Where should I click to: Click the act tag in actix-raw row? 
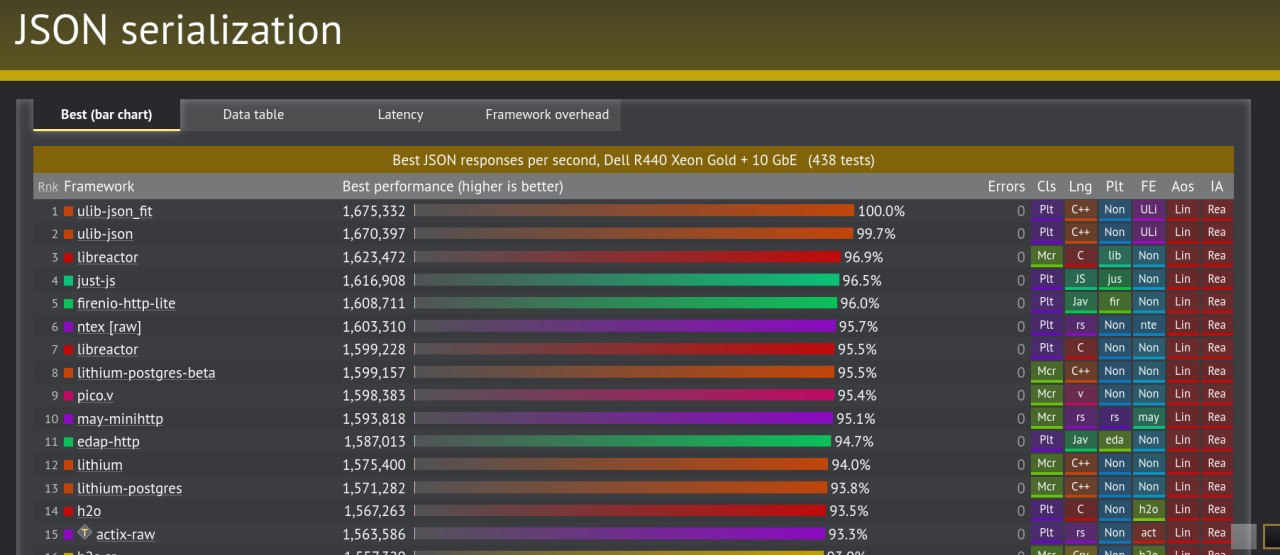1148,534
